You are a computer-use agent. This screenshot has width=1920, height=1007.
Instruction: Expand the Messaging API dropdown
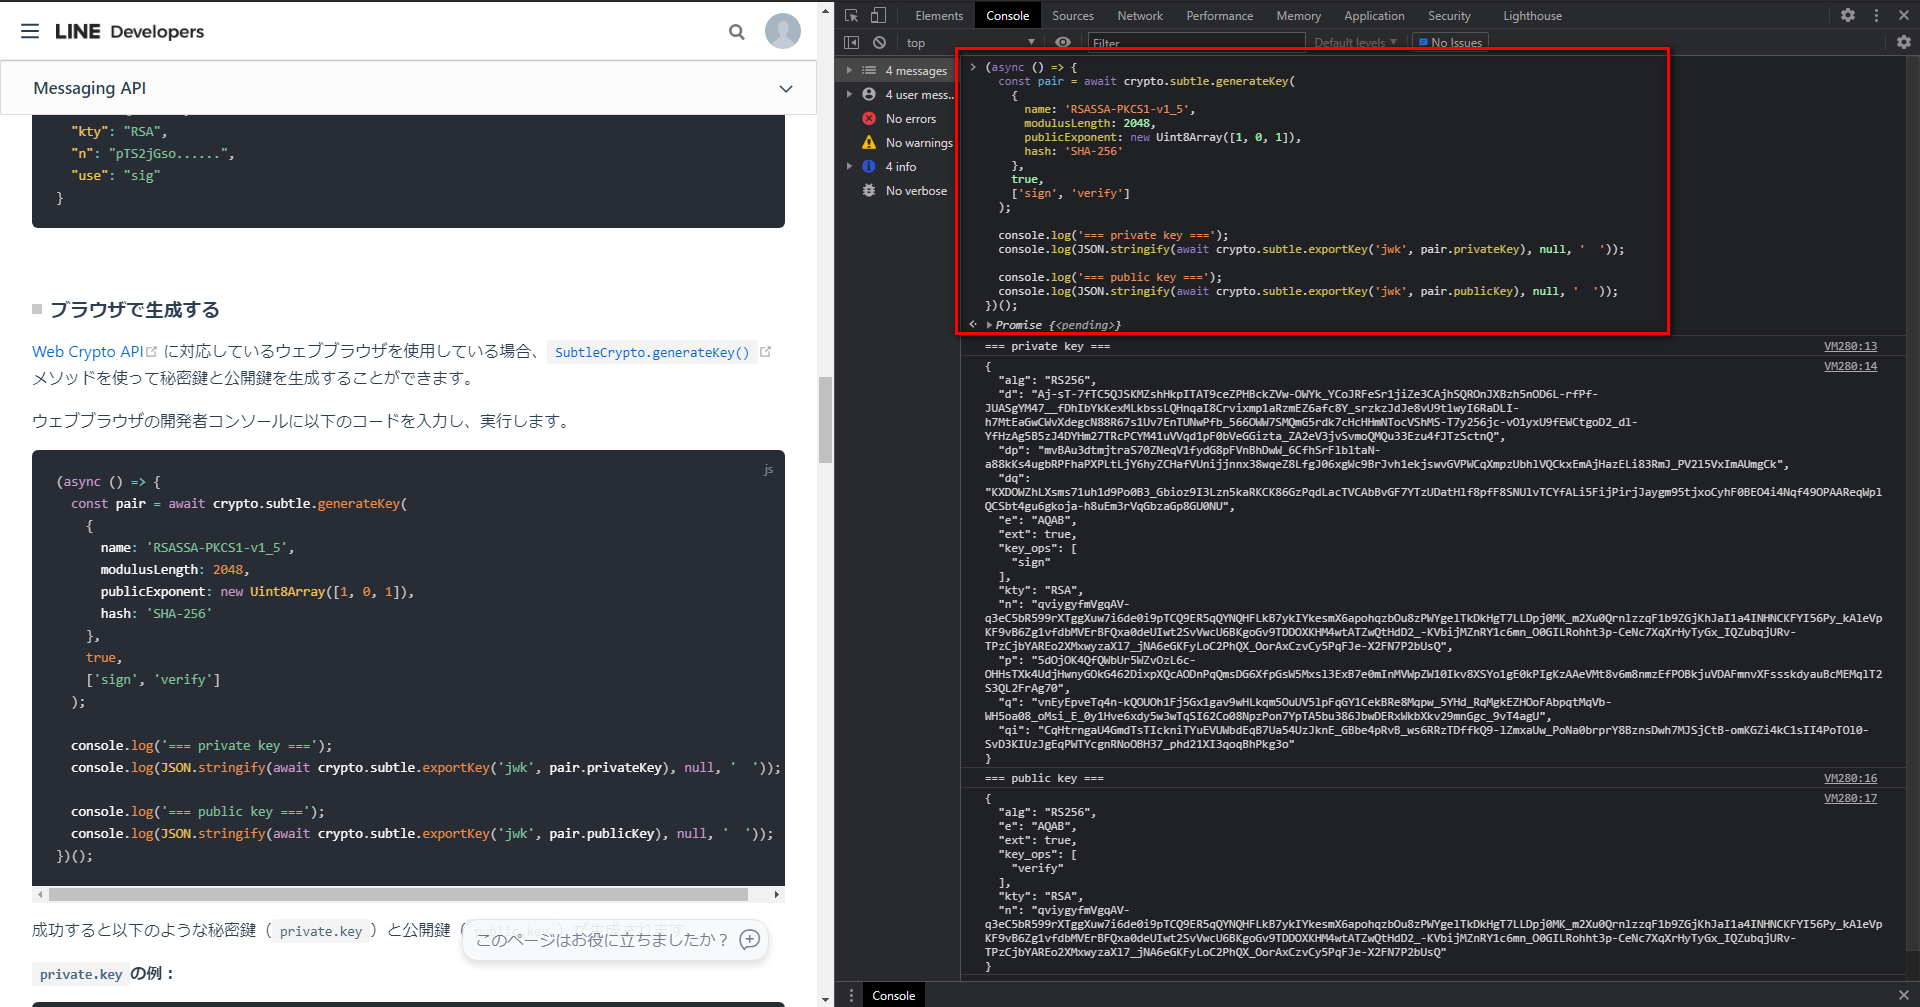click(786, 89)
